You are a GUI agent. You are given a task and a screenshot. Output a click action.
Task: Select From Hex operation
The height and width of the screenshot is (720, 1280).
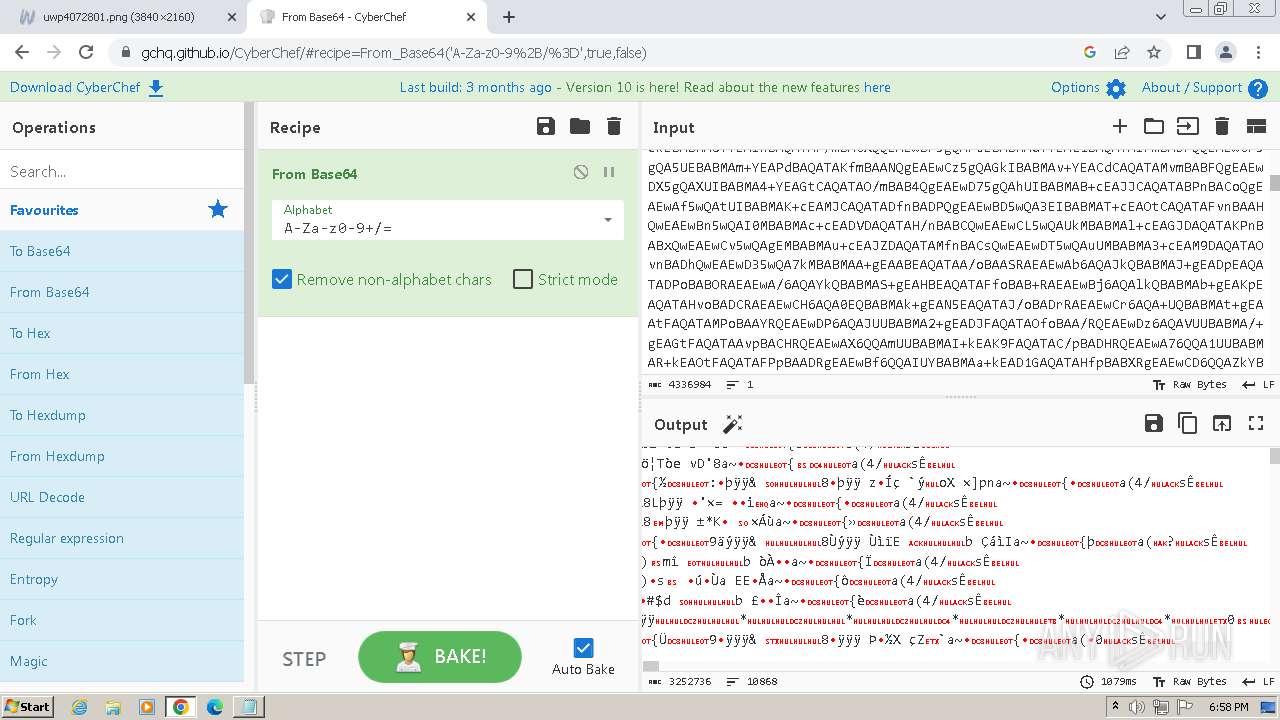pos(122,374)
